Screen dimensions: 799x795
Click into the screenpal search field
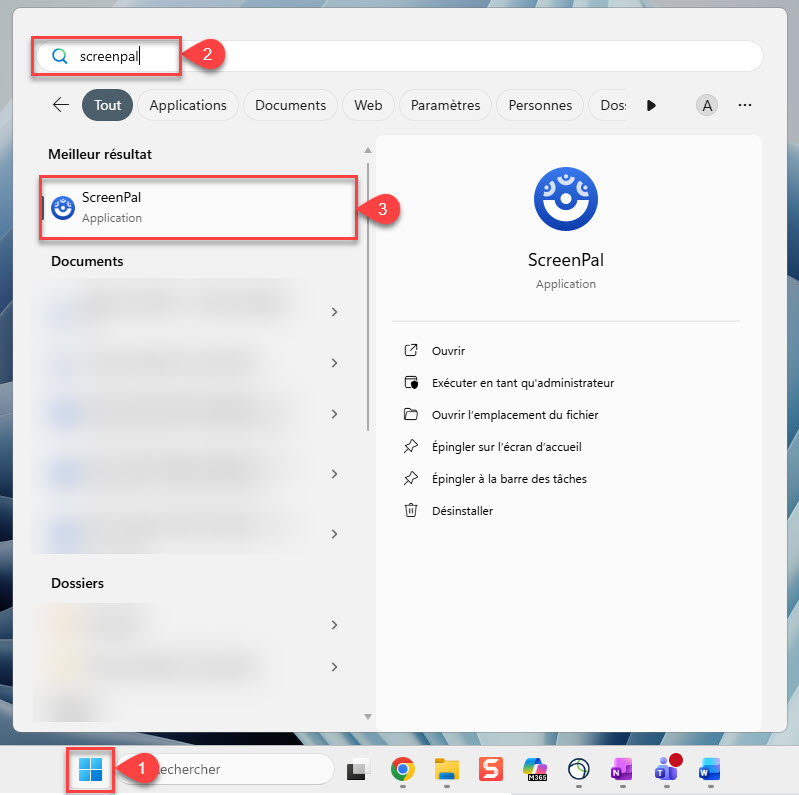(x=399, y=56)
